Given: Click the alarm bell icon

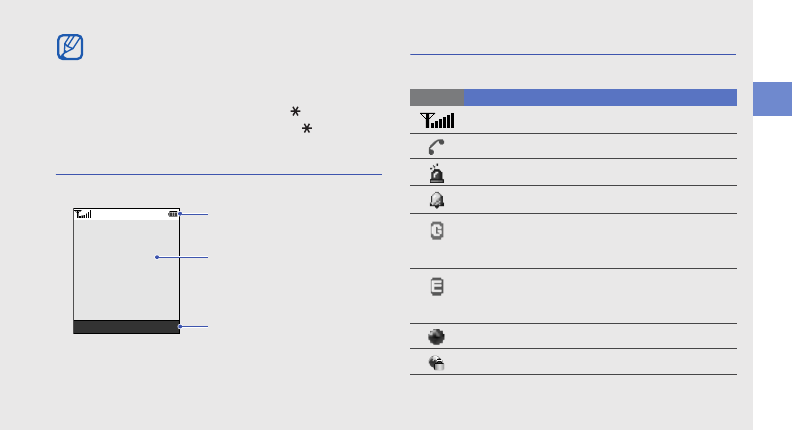Looking at the screenshot, I should 436,199.
